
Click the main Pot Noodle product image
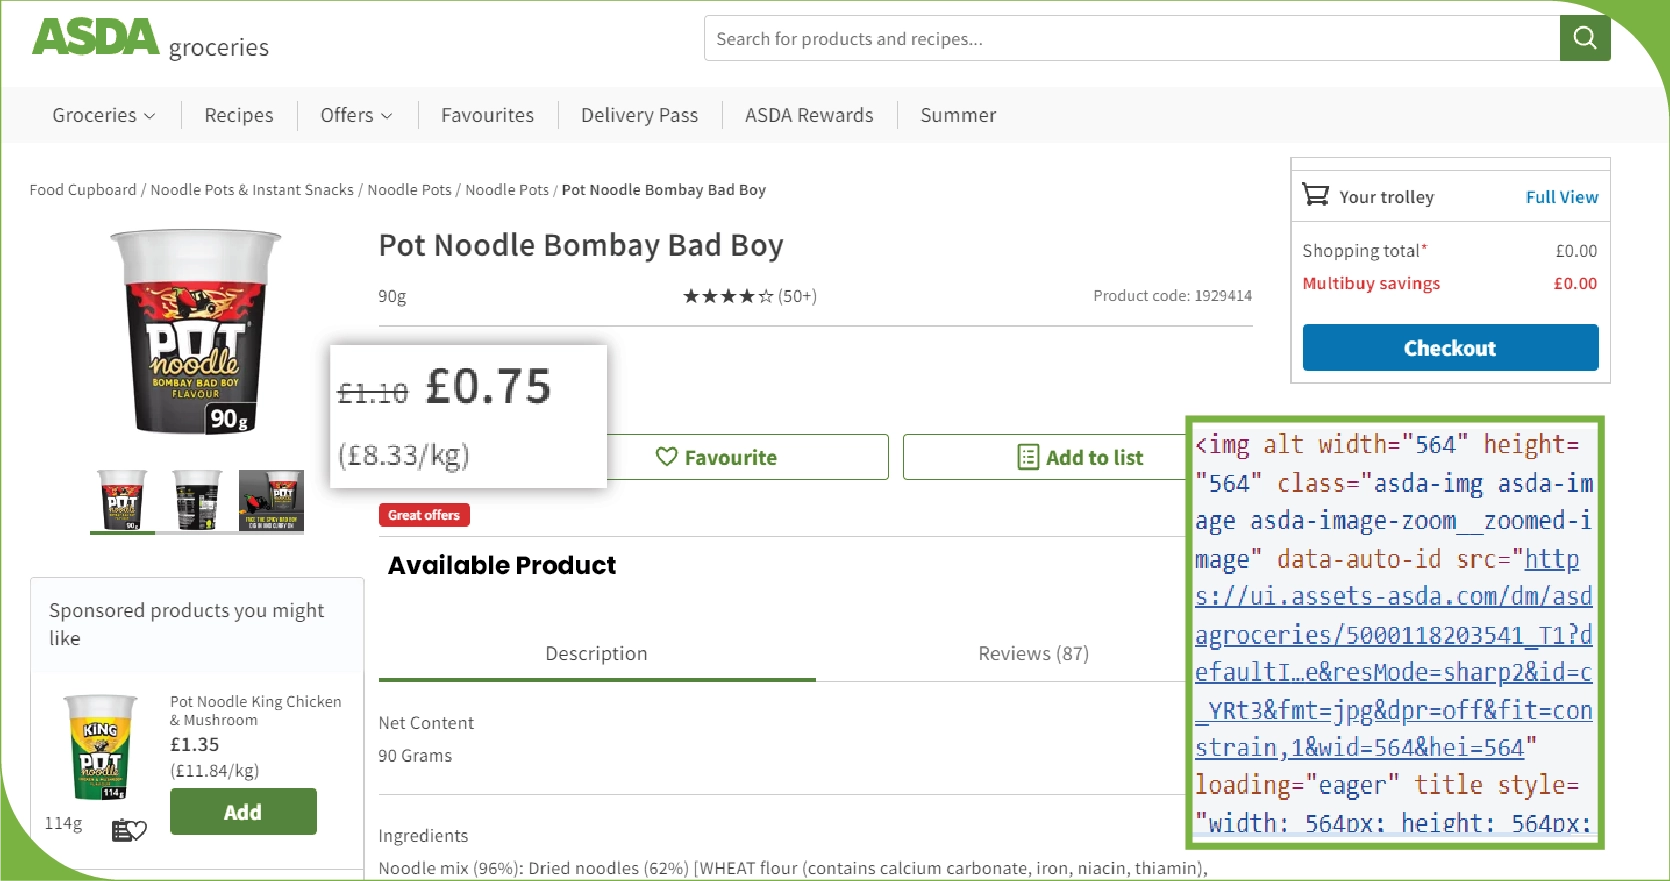point(196,332)
